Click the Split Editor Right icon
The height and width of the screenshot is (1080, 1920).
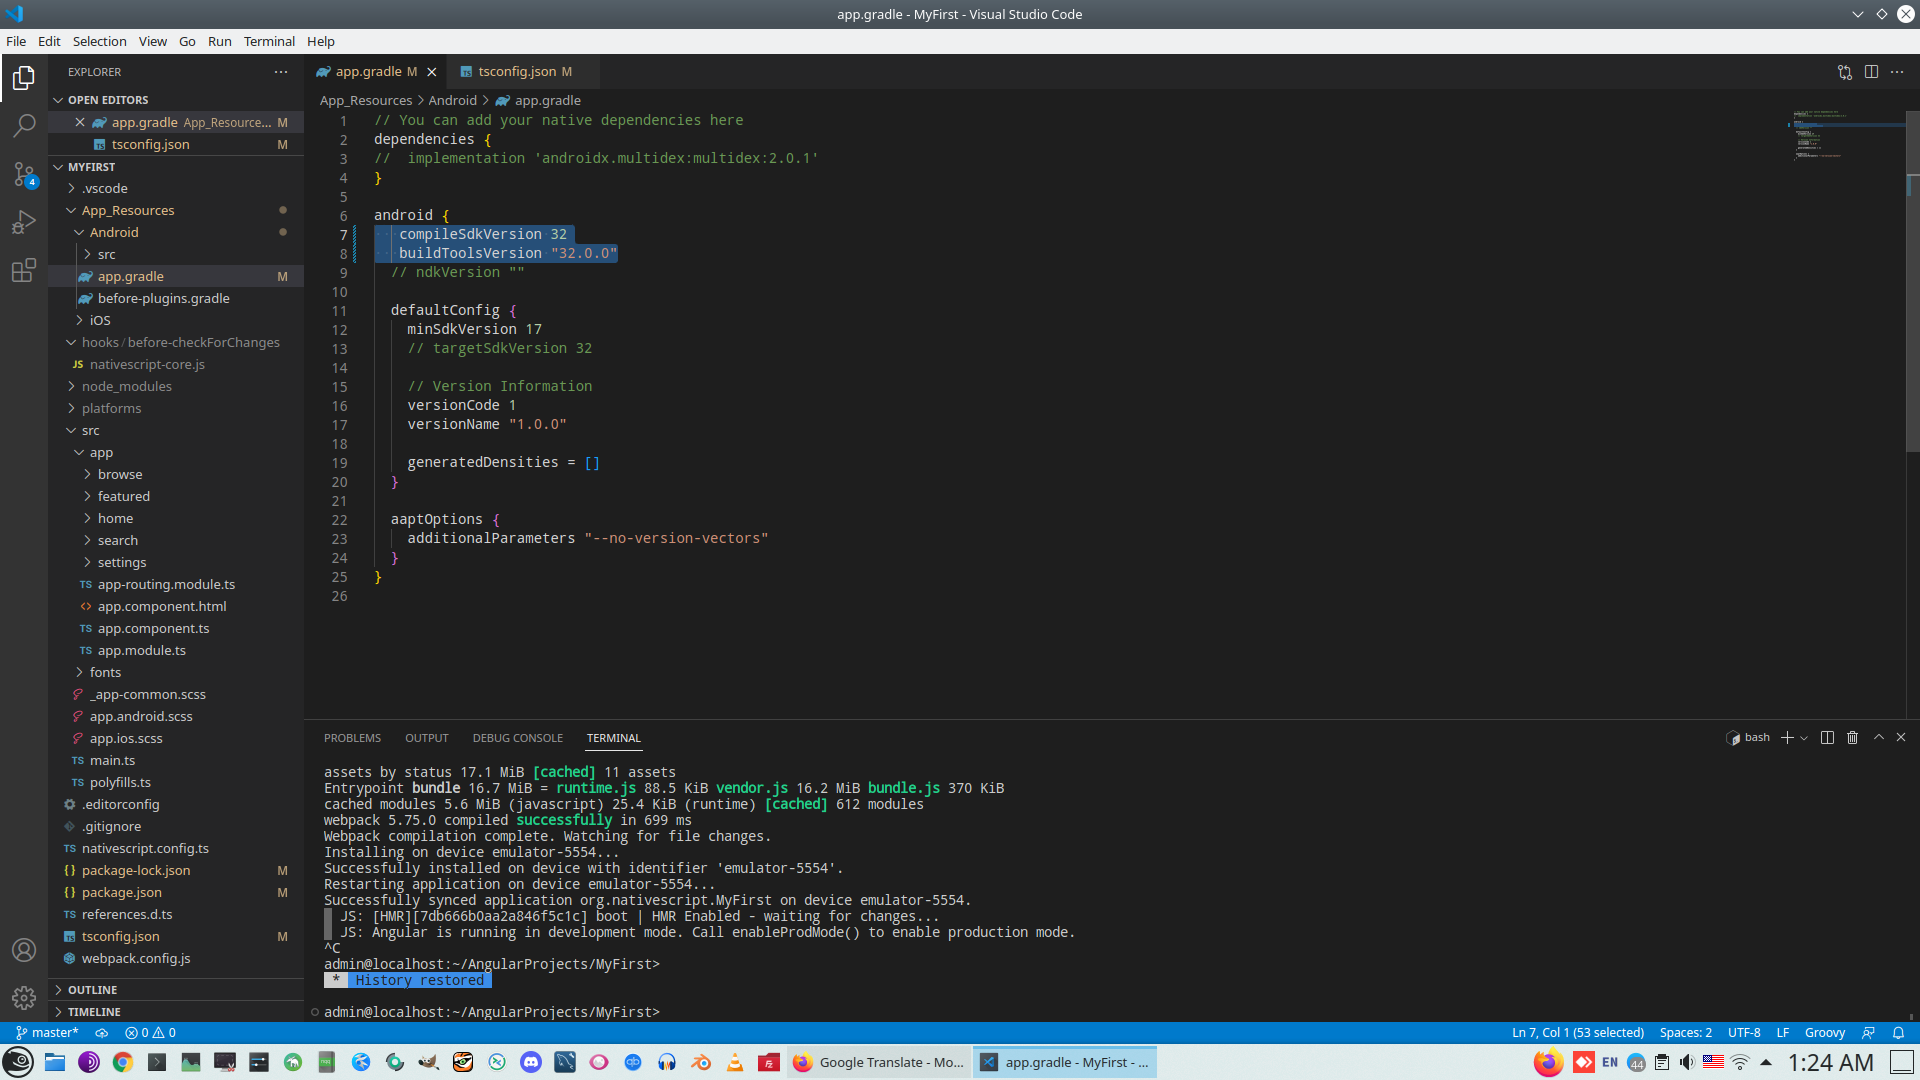1871,72
